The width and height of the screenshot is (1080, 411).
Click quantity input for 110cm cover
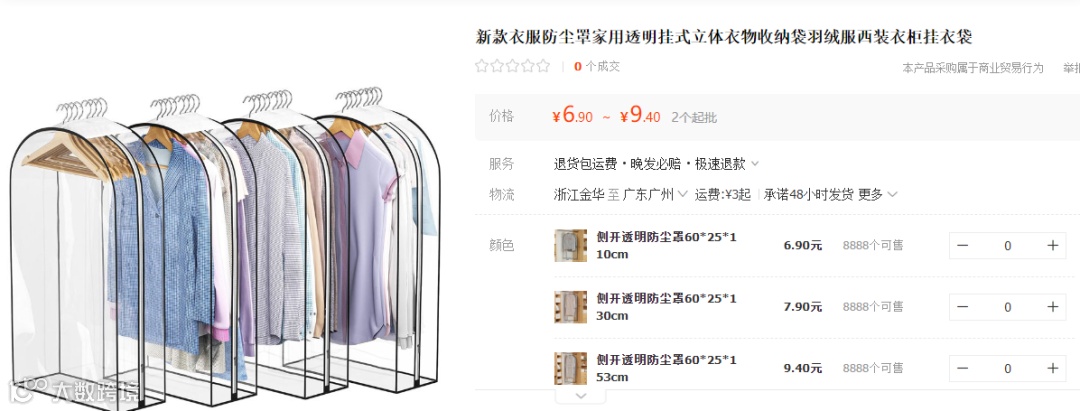pos(1008,246)
